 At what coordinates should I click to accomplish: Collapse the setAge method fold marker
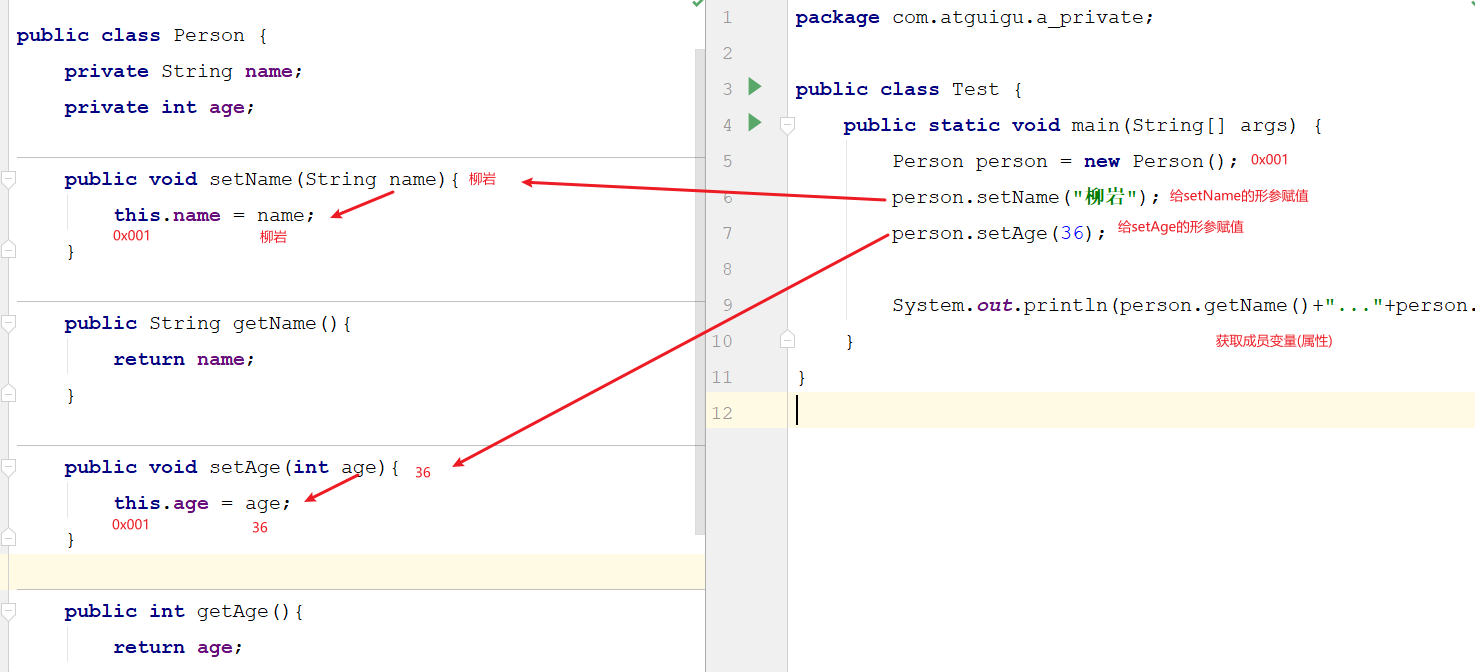[9, 467]
